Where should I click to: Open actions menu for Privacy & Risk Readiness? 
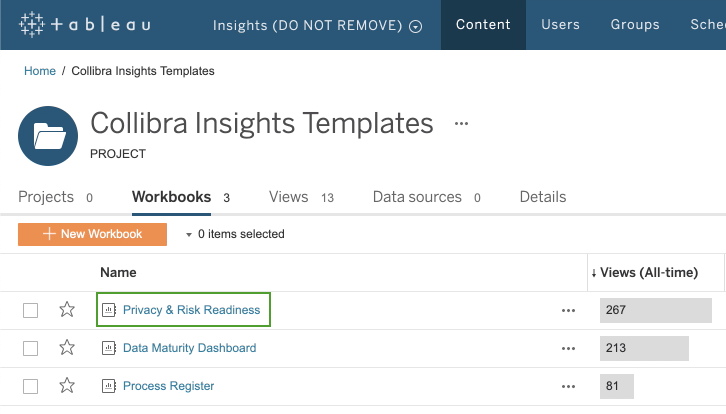click(568, 310)
